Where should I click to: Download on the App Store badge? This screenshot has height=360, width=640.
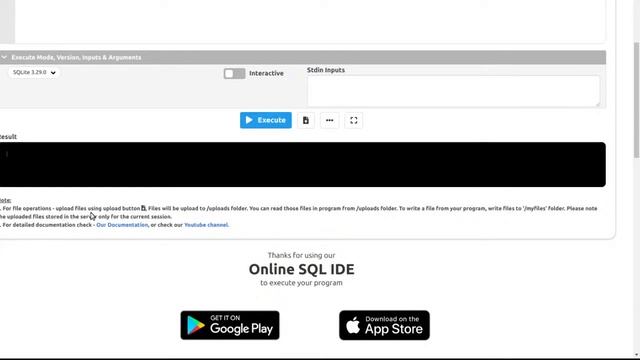coord(384,325)
